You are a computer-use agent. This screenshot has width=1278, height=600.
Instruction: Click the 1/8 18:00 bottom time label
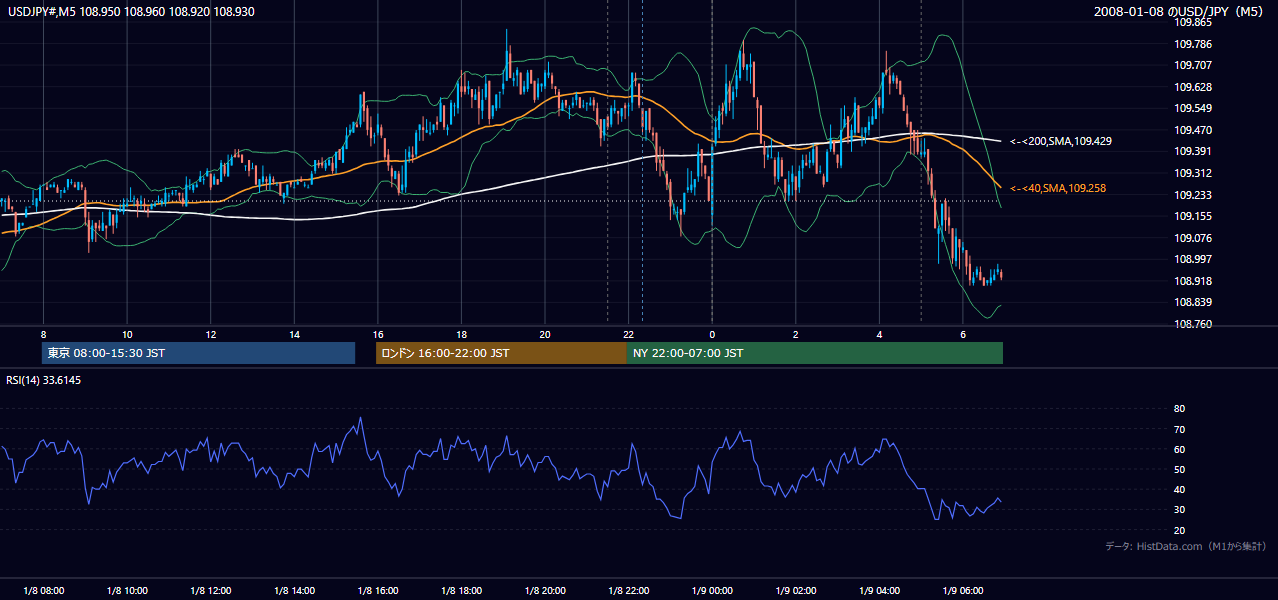461,590
